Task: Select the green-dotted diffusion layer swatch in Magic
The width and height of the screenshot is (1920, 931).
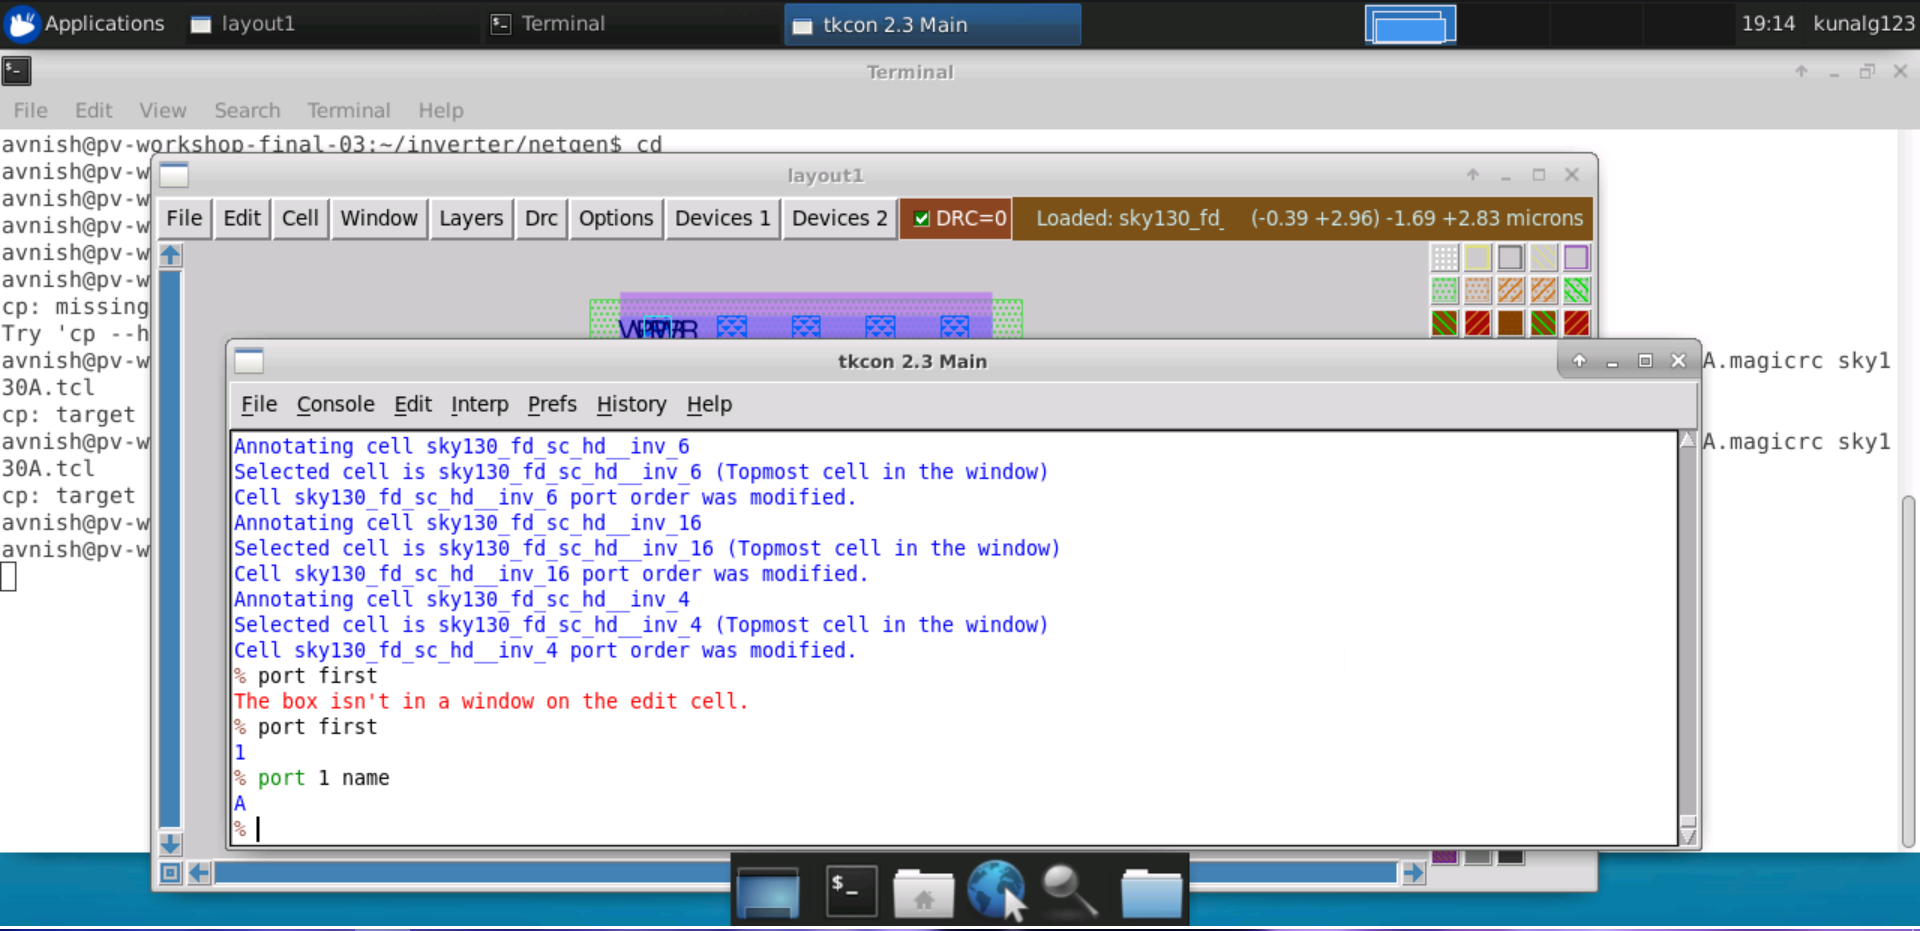Action: (1445, 291)
